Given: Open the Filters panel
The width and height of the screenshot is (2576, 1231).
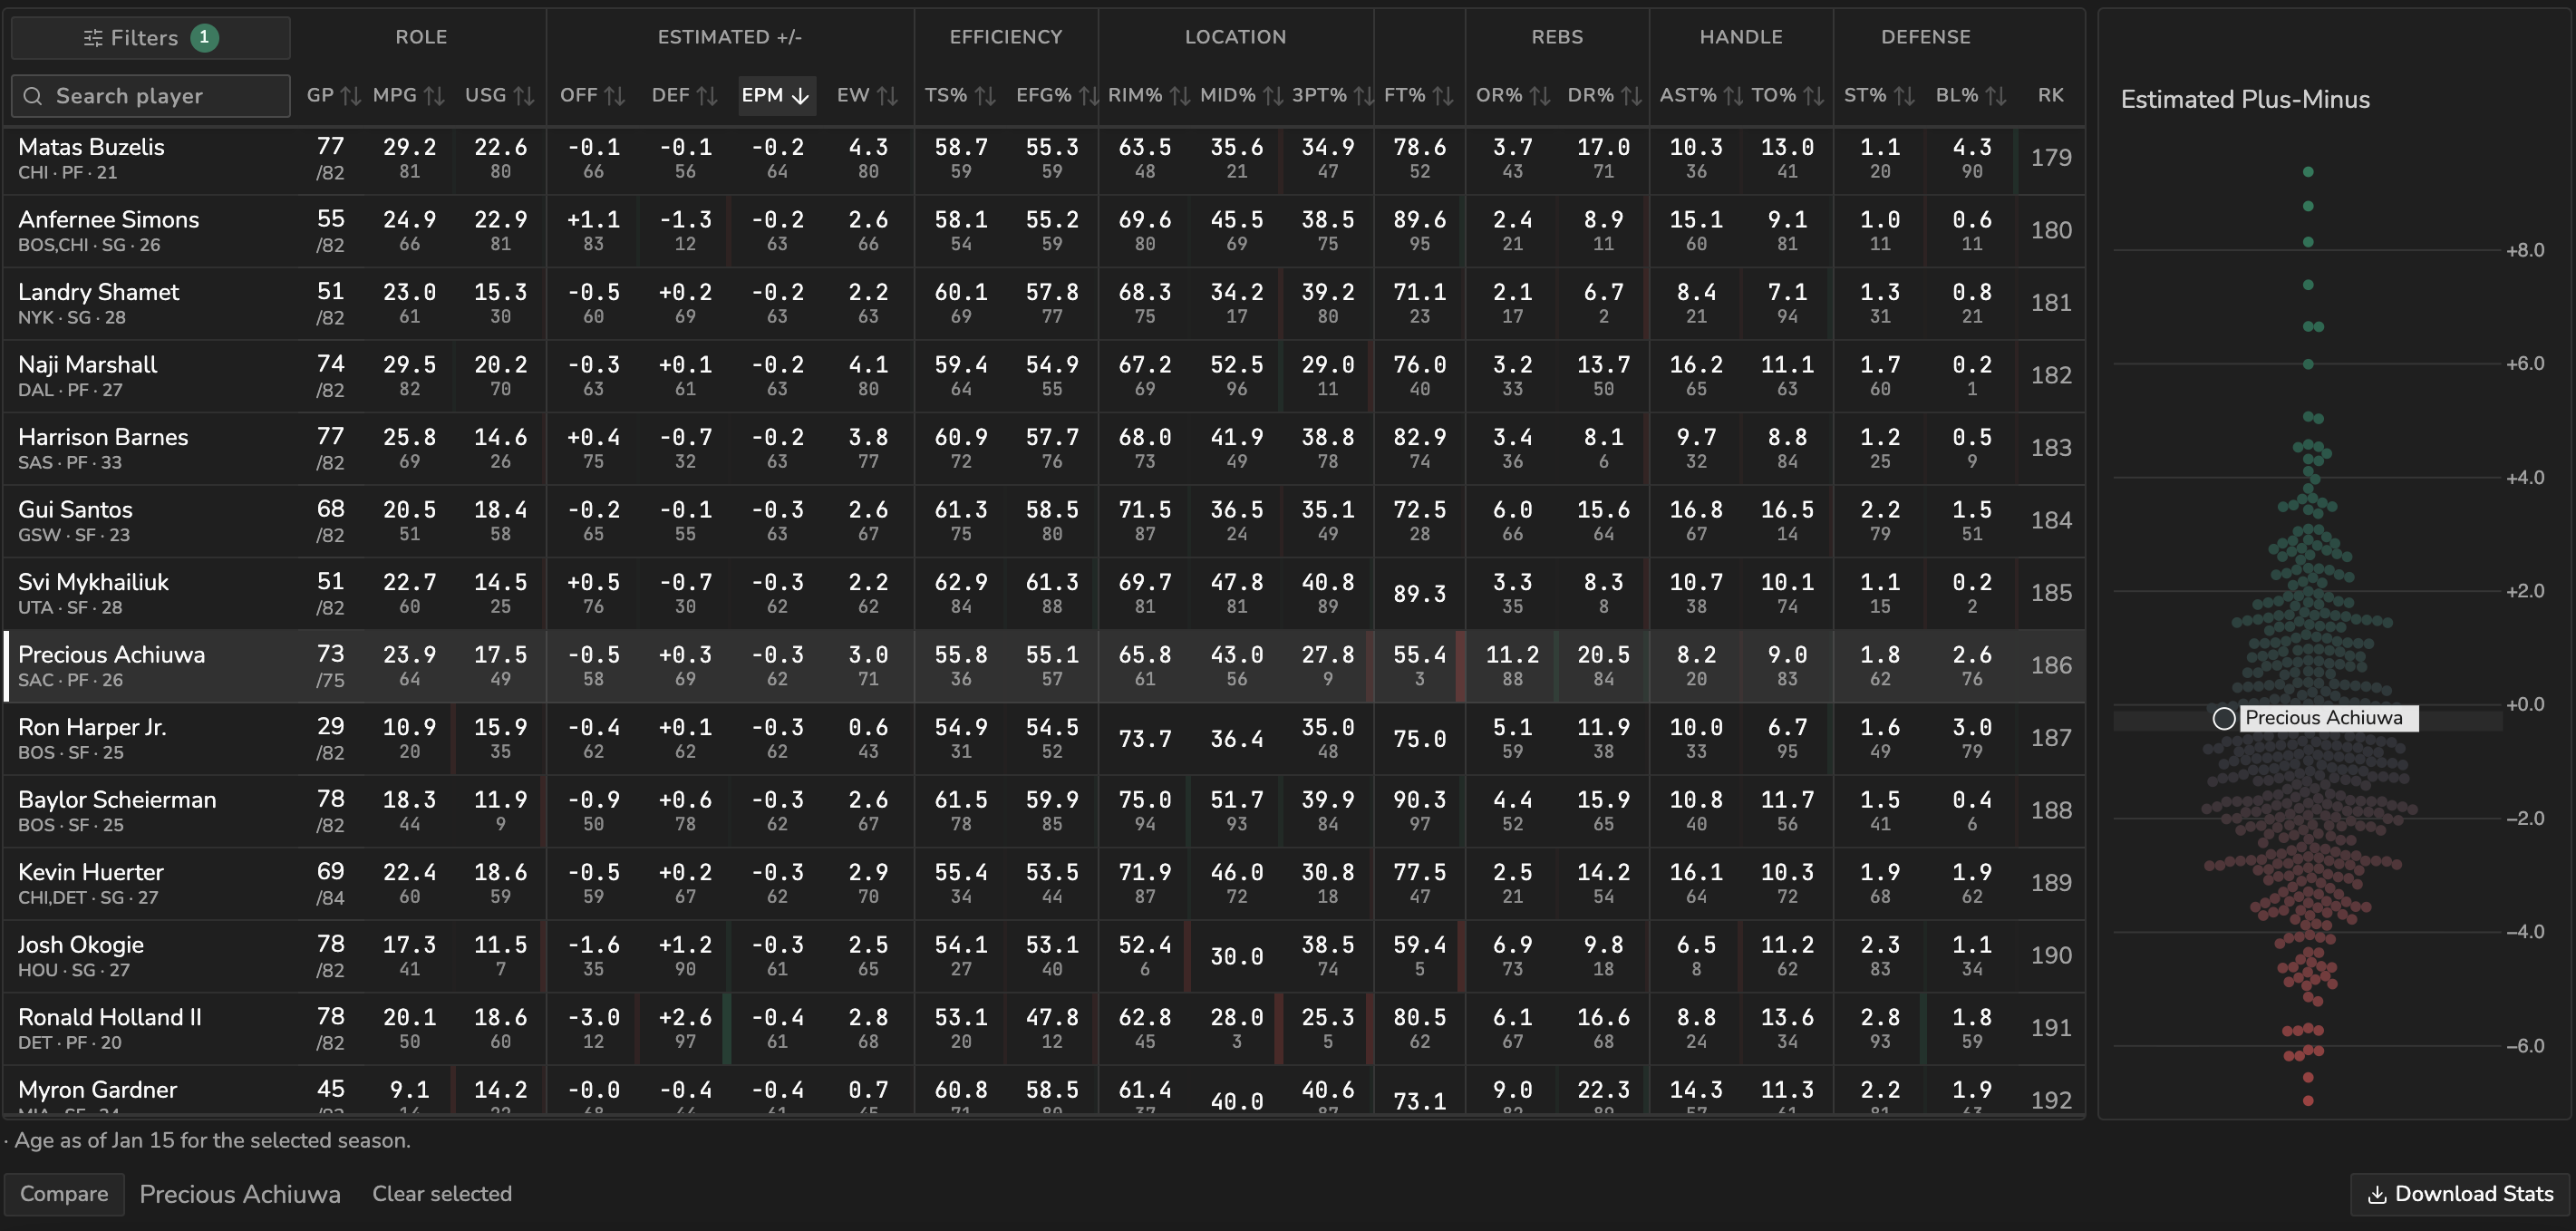Looking at the screenshot, I should (x=151, y=38).
